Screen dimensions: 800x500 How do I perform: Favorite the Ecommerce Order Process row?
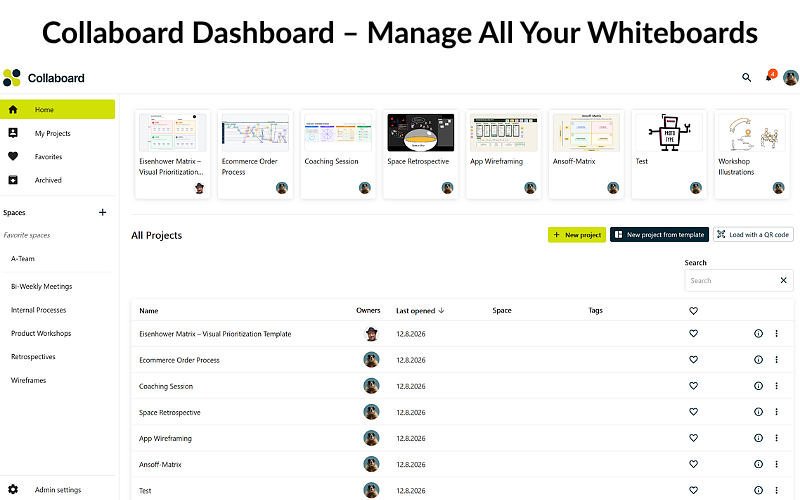coord(693,359)
